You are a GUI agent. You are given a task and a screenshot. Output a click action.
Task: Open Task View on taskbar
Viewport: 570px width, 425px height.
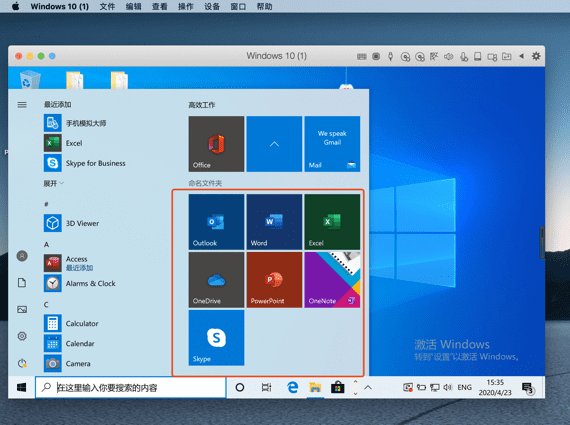(266, 388)
